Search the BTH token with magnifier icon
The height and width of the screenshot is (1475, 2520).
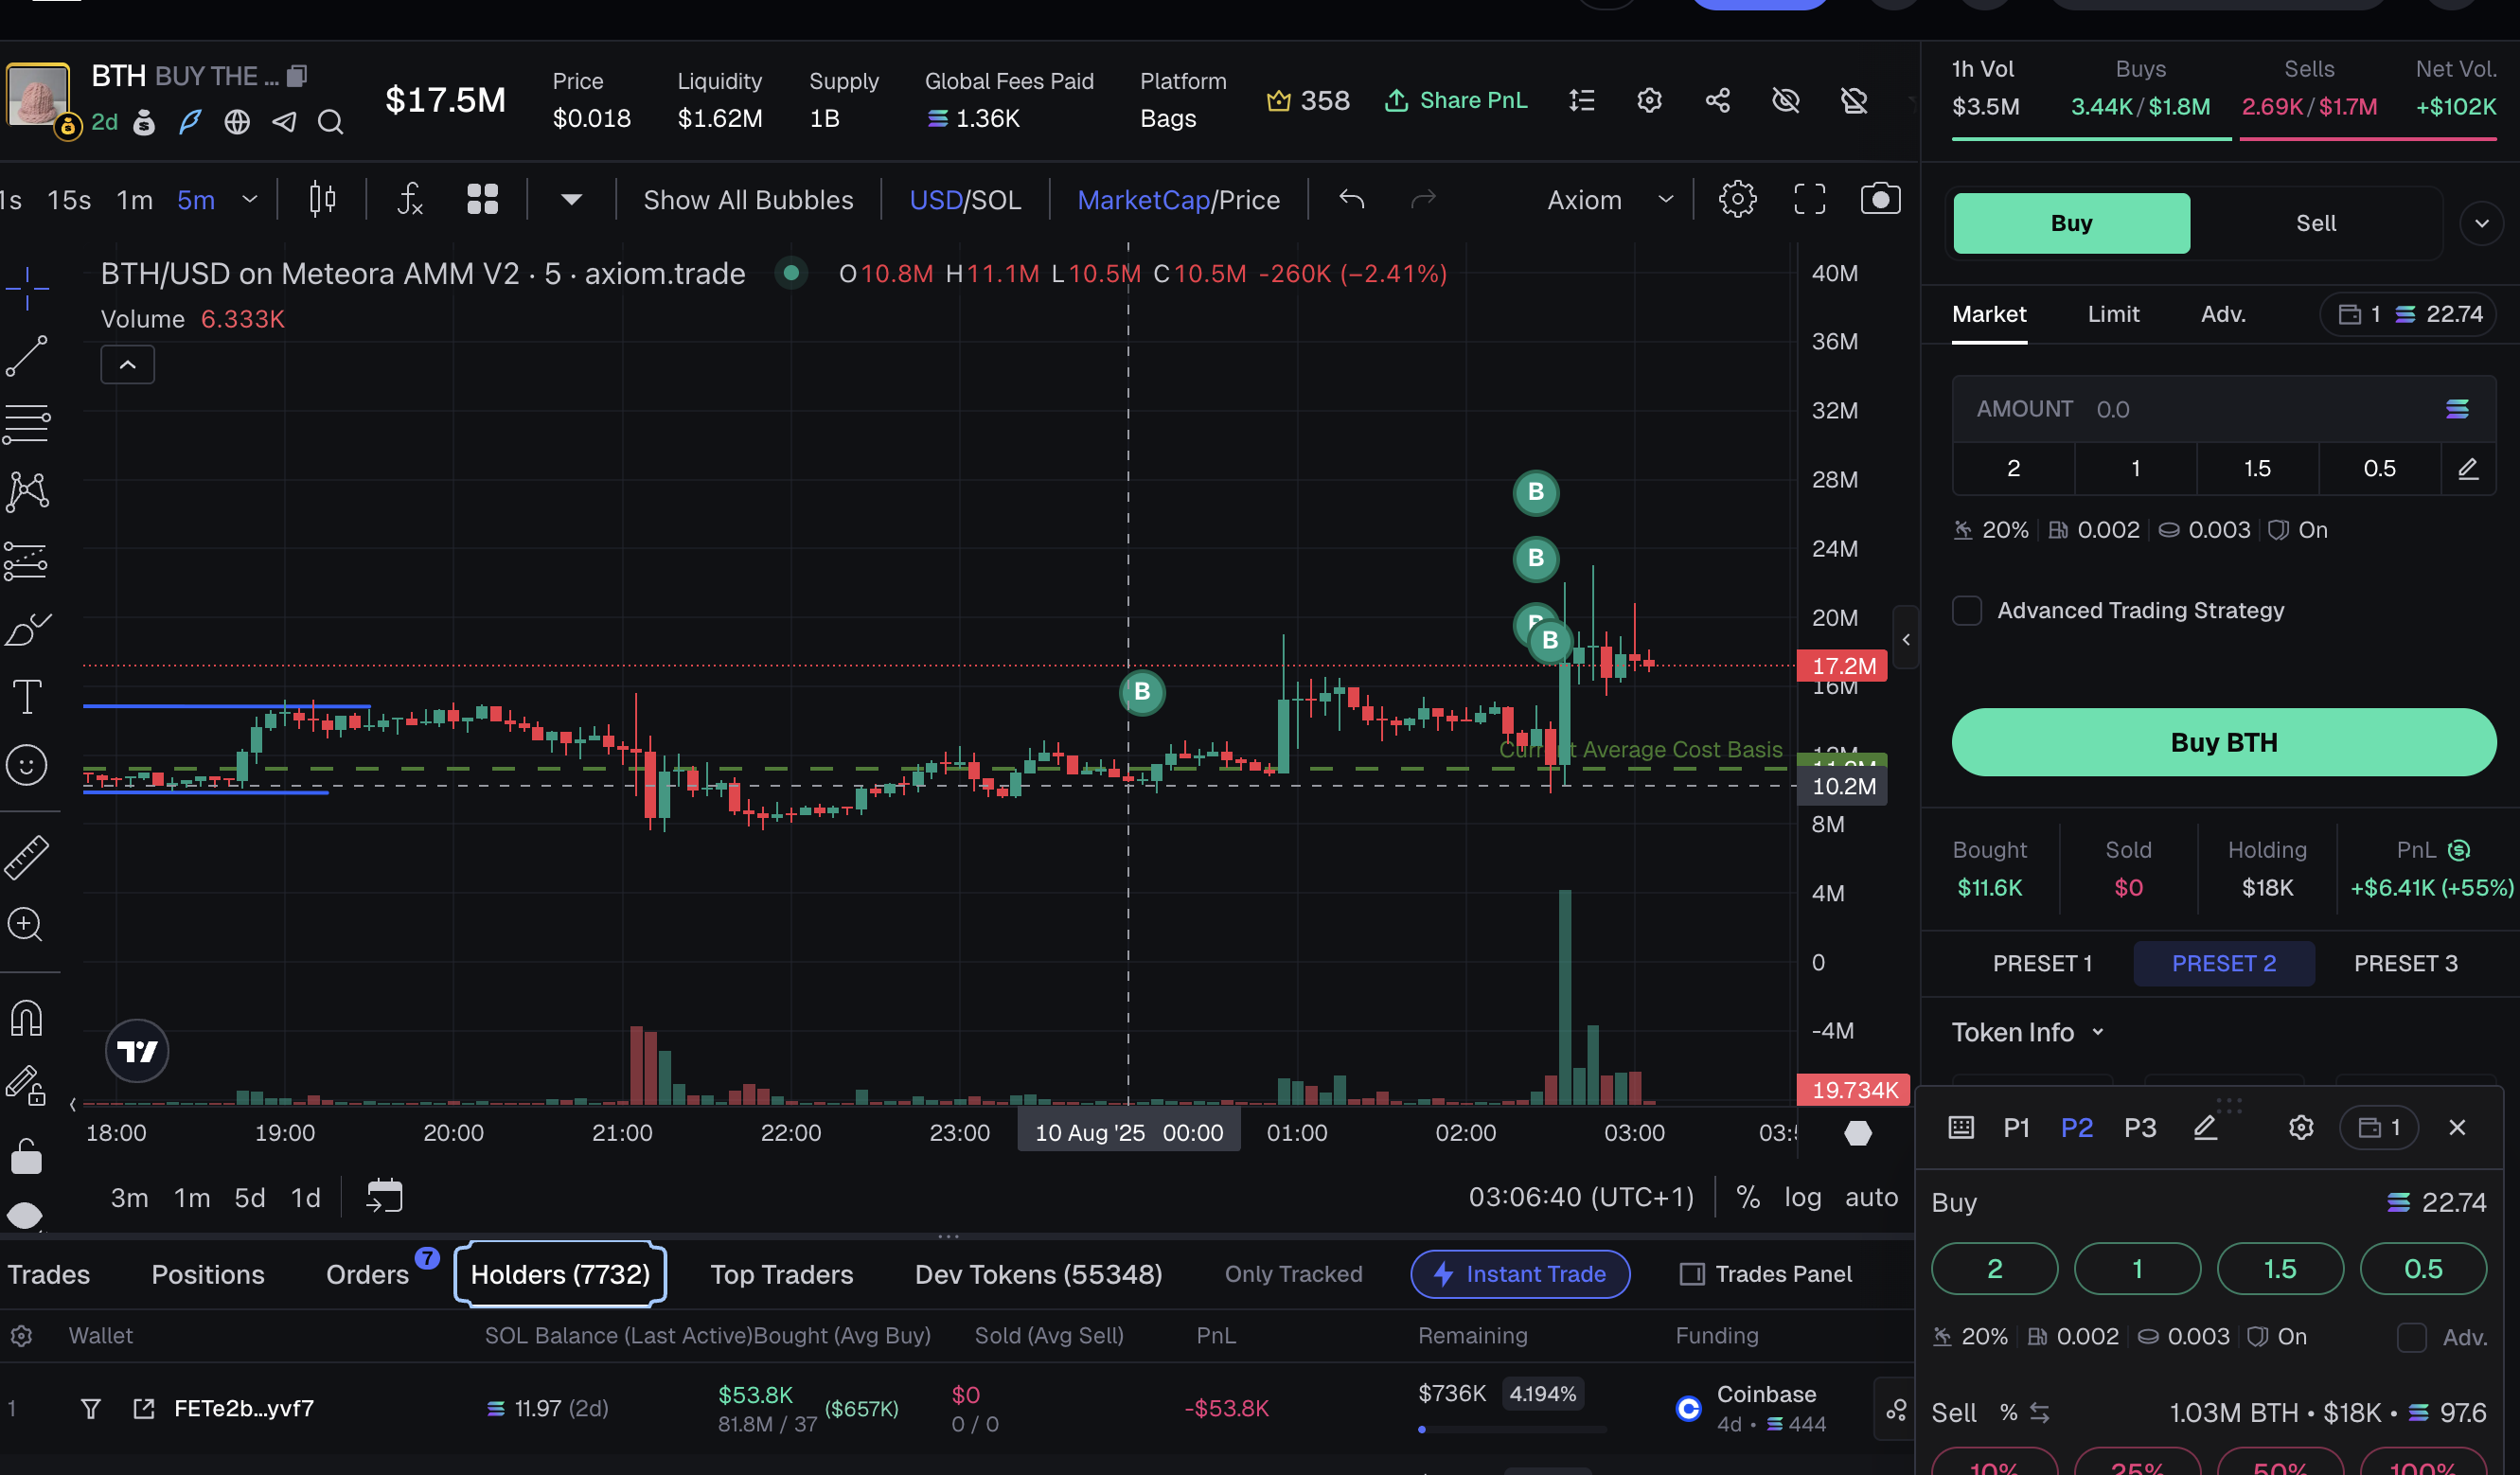(x=331, y=123)
